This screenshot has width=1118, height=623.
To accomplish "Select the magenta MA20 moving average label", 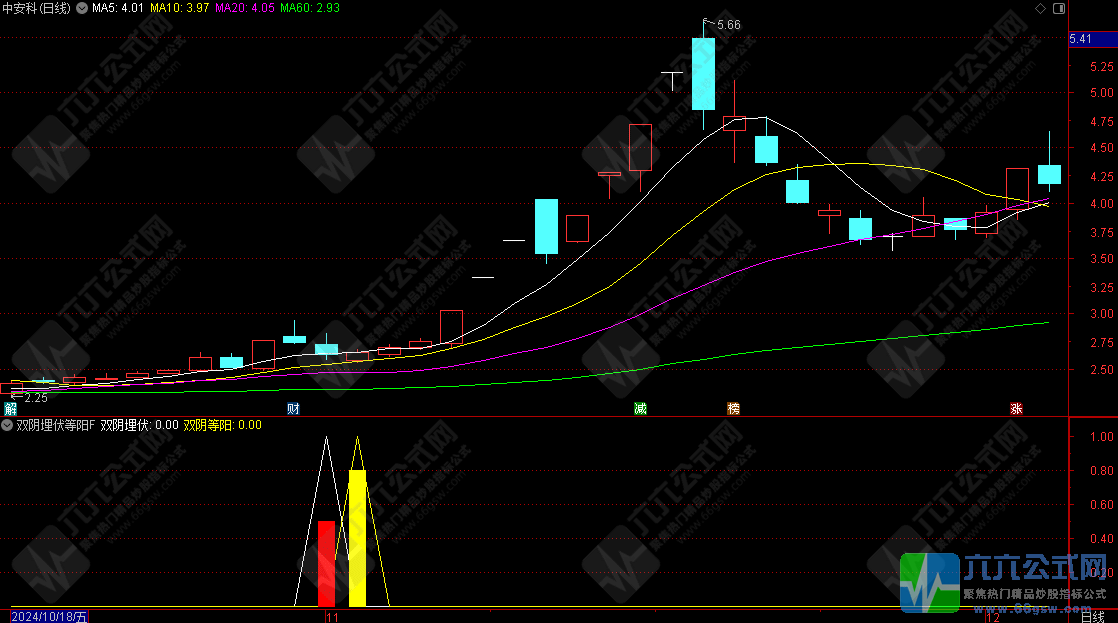I will [245, 8].
